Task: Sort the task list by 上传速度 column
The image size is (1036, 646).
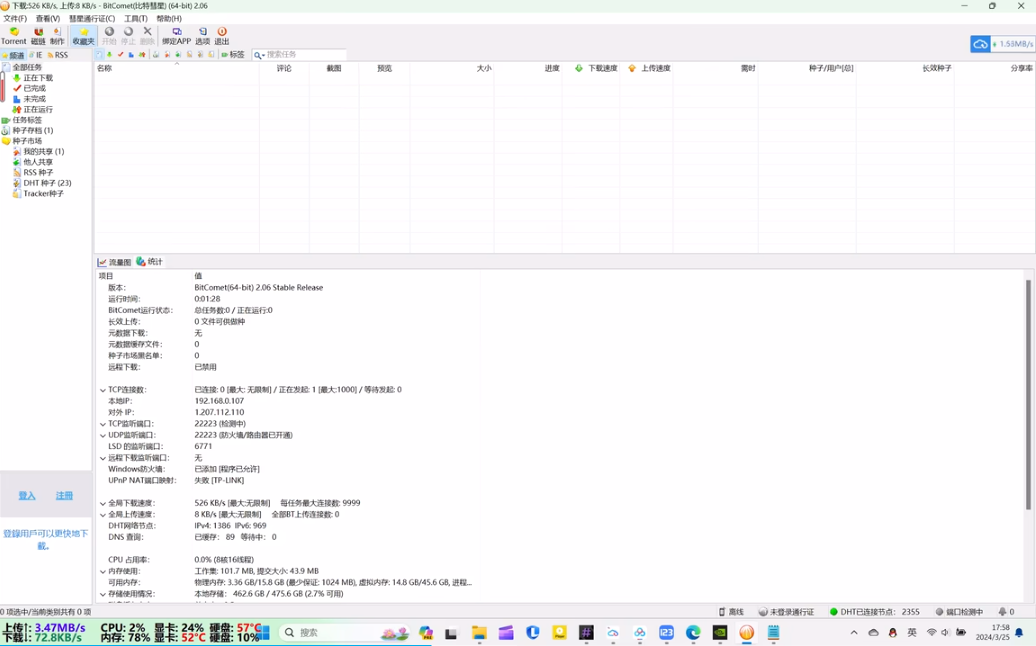Action: [646, 68]
